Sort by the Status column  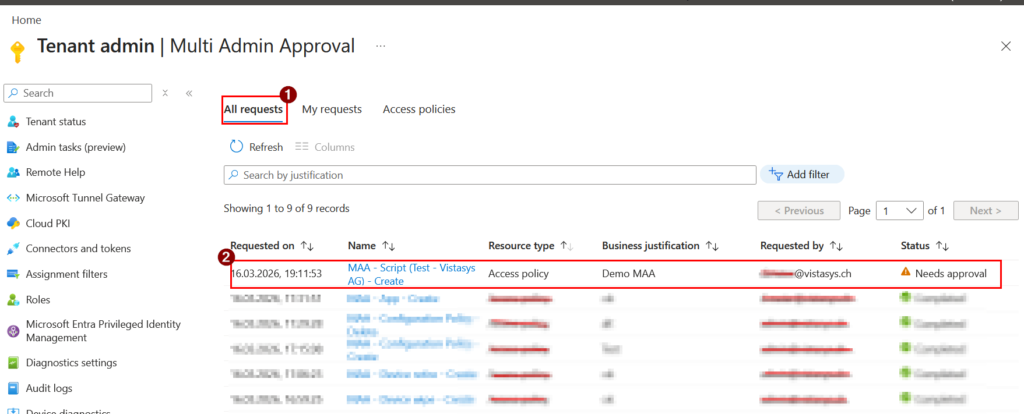pos(942,246)
